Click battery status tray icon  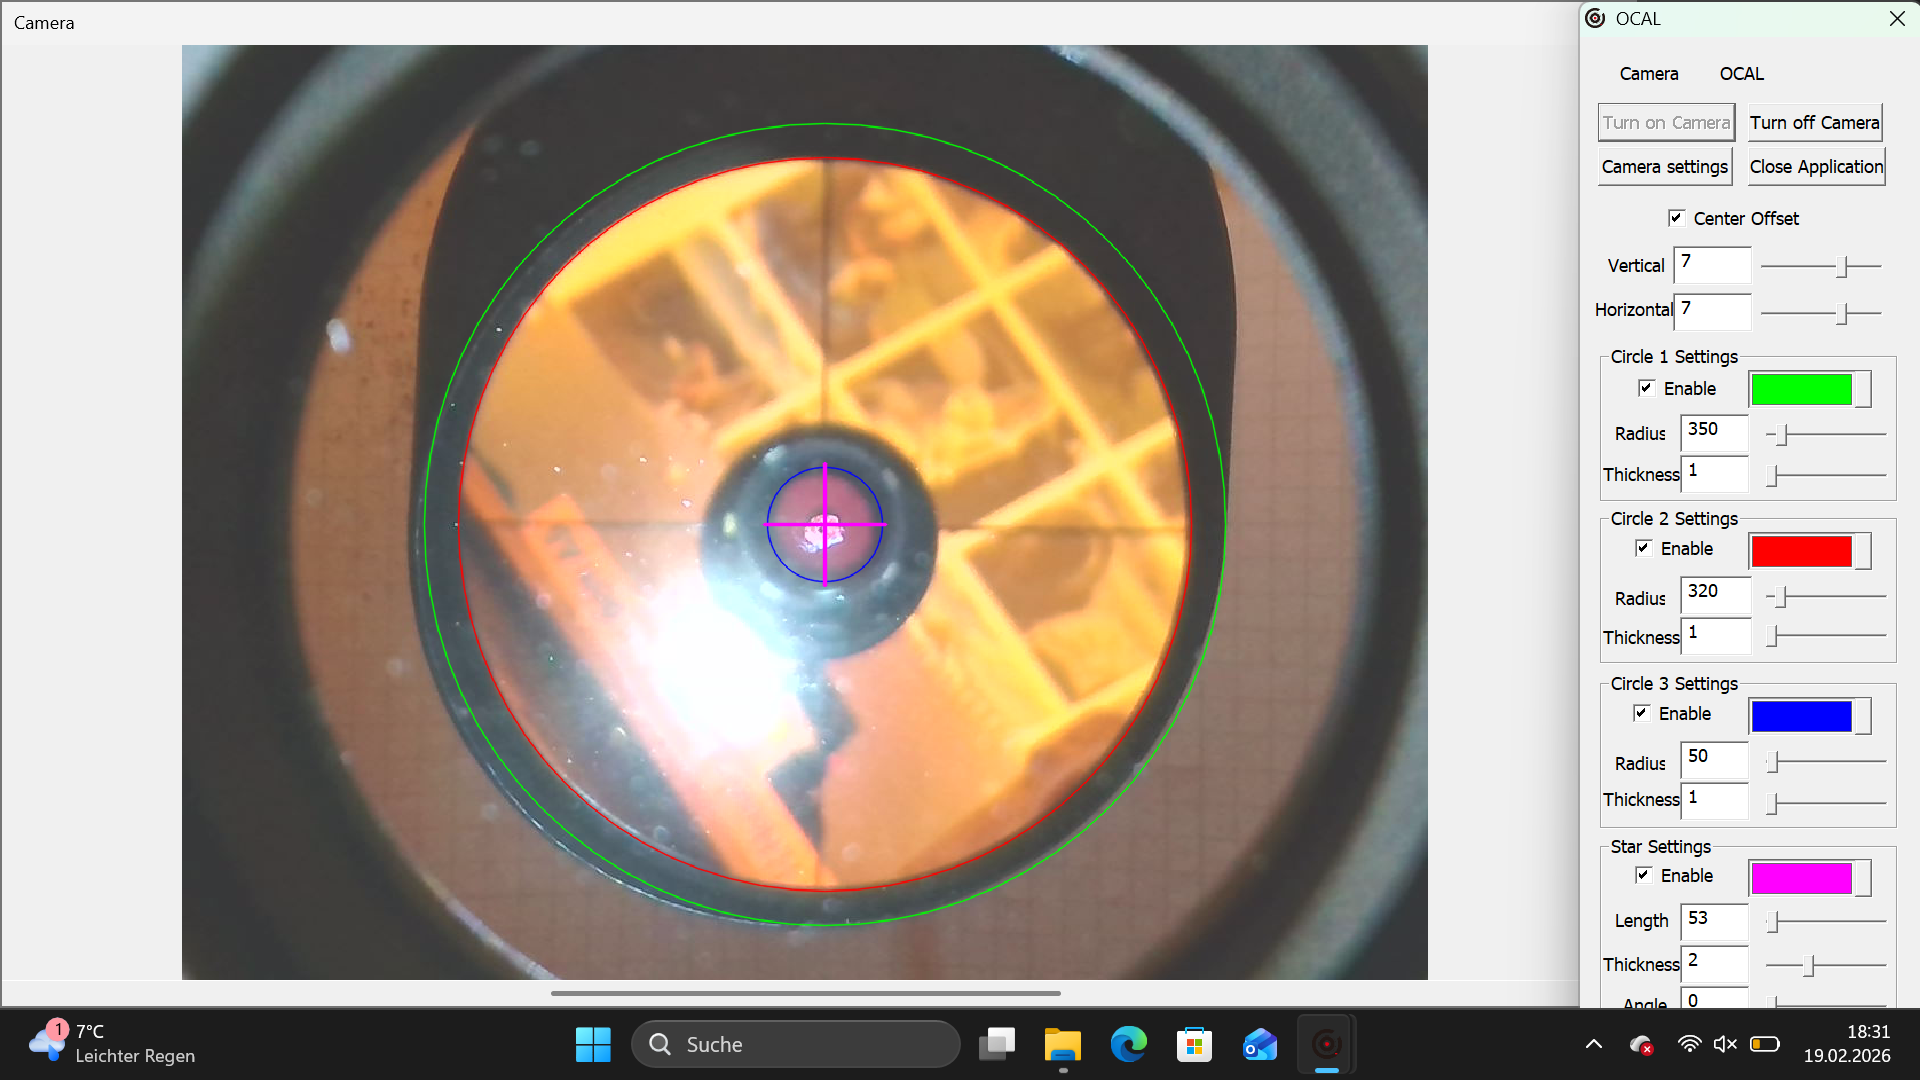click(1765, 1044)
